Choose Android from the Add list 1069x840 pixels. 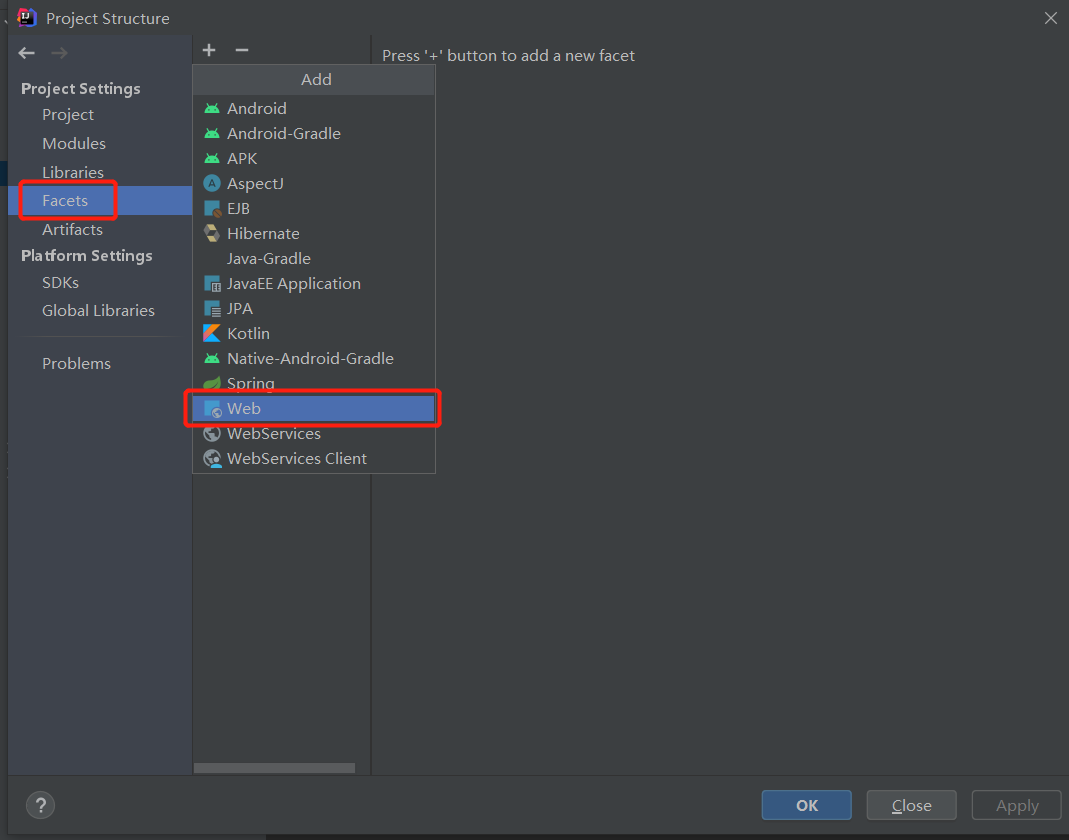click(x=314, y=108)
